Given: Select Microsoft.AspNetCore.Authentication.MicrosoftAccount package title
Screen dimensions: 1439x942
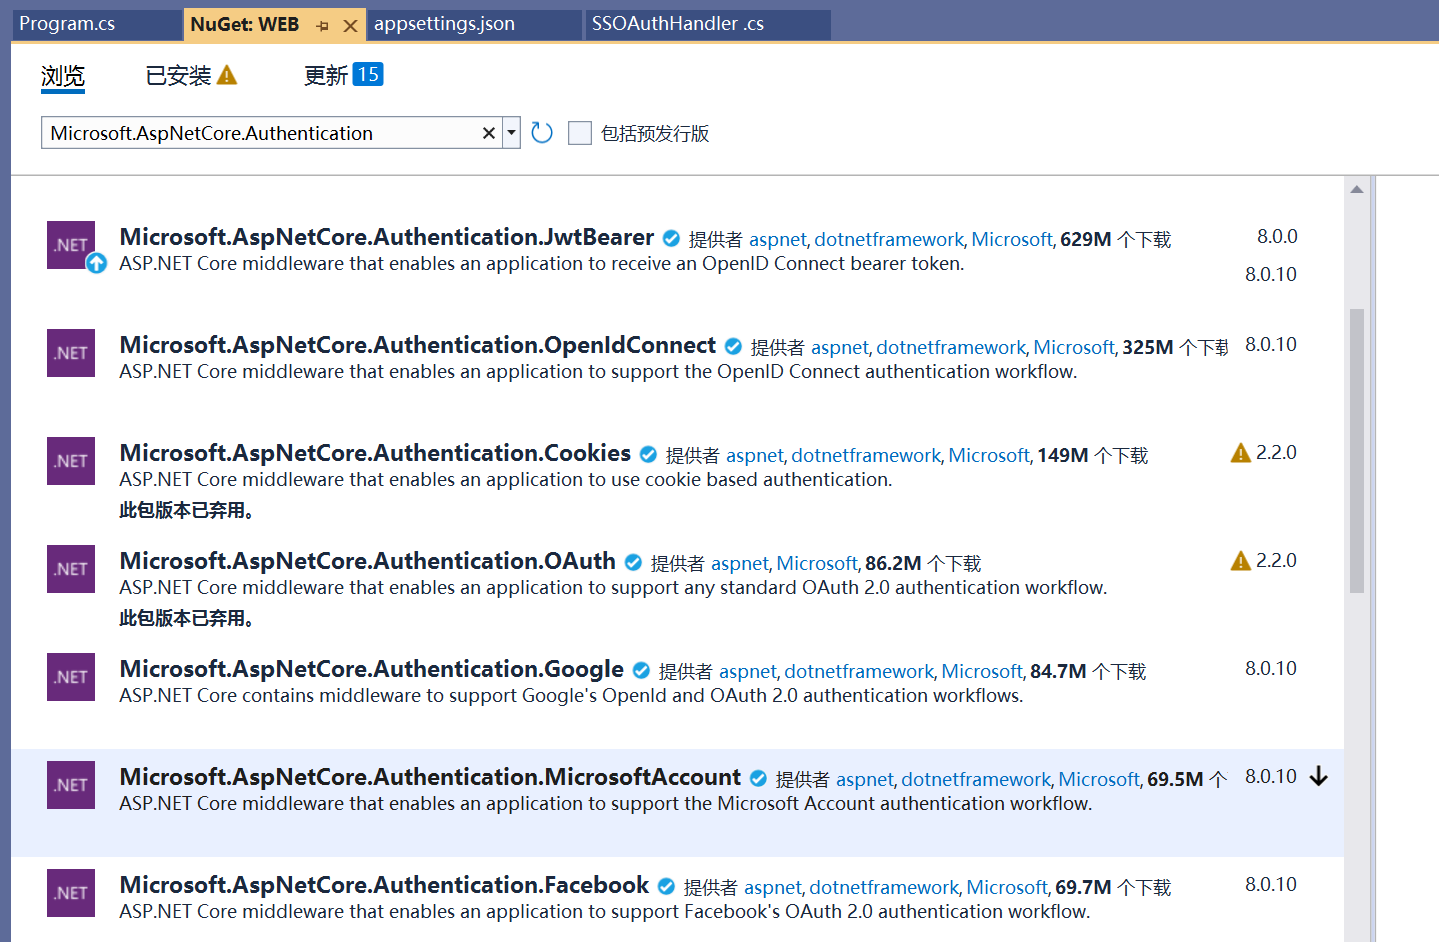Looking at the screenshot, I should tap(430, 777).
